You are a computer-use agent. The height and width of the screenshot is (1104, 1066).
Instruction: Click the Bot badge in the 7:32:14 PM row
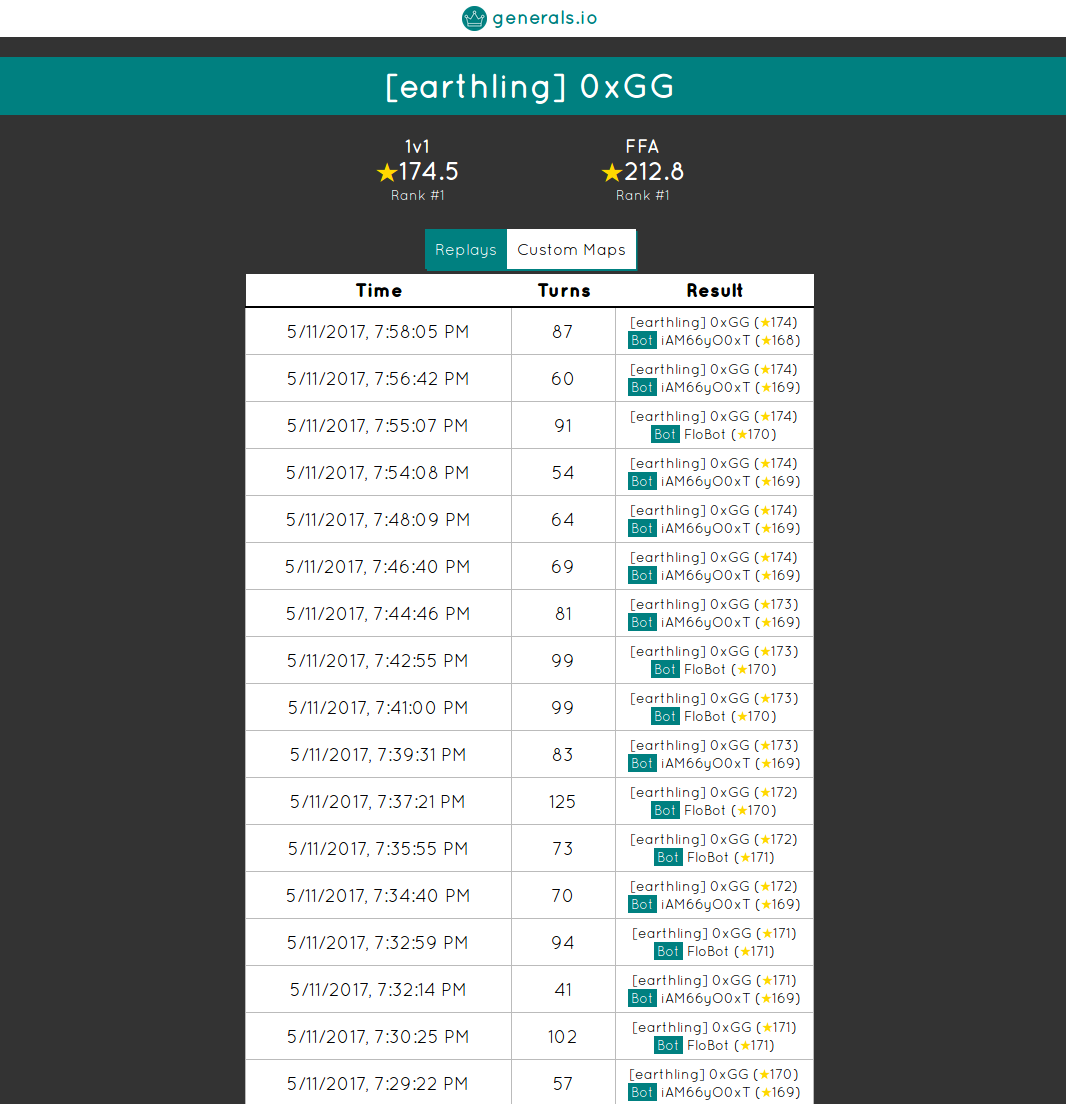(642, 998)
